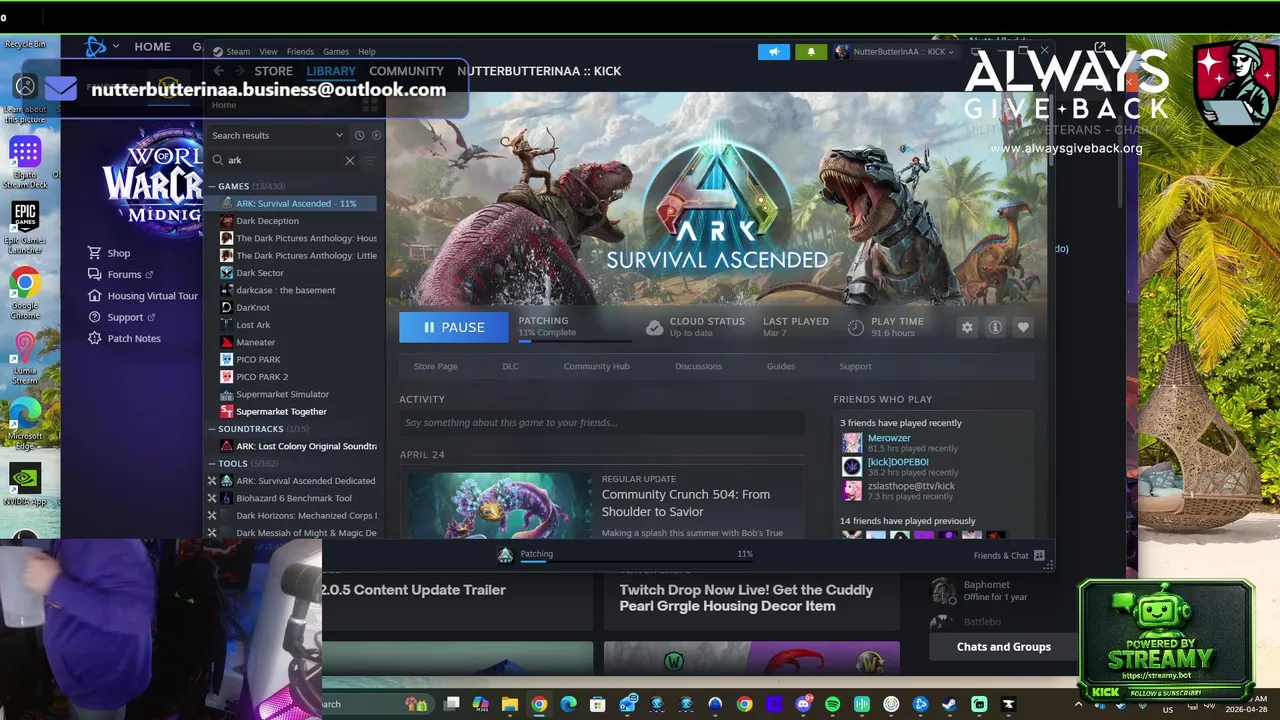Open Microsoft Edge desktop icon
This screenshot has height=720, width=1280.
[25, 421]
